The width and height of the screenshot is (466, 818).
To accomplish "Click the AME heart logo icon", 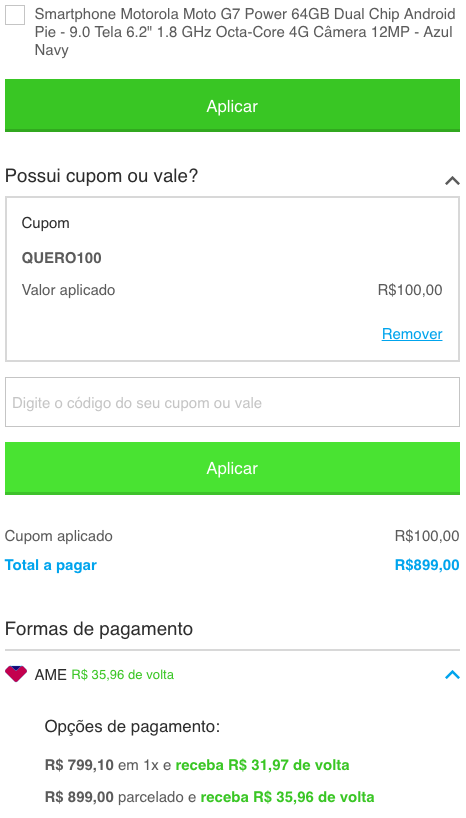I will point(16,674).
